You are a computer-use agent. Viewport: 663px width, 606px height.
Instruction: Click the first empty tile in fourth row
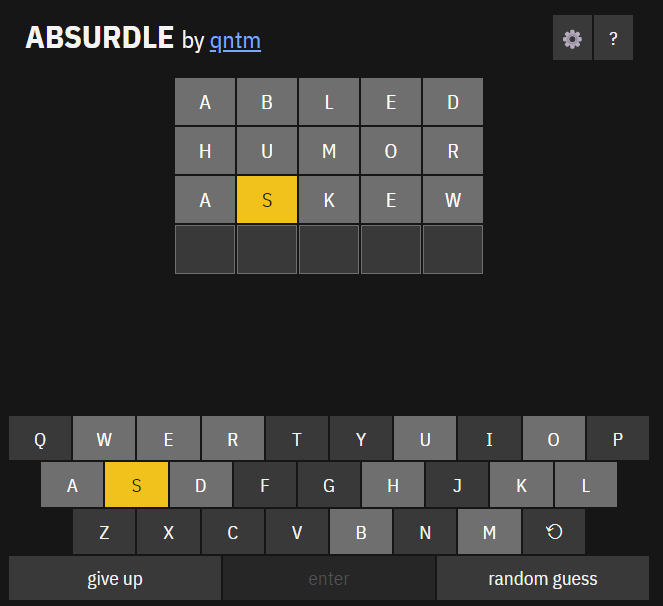tap(205, 249)
